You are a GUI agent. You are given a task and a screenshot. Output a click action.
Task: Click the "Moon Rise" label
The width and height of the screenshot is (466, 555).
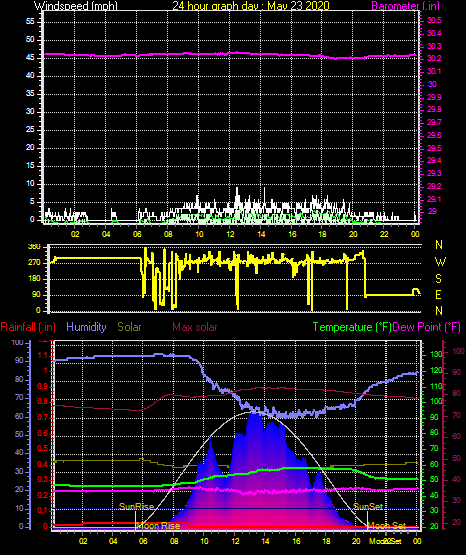coord(158,526)
